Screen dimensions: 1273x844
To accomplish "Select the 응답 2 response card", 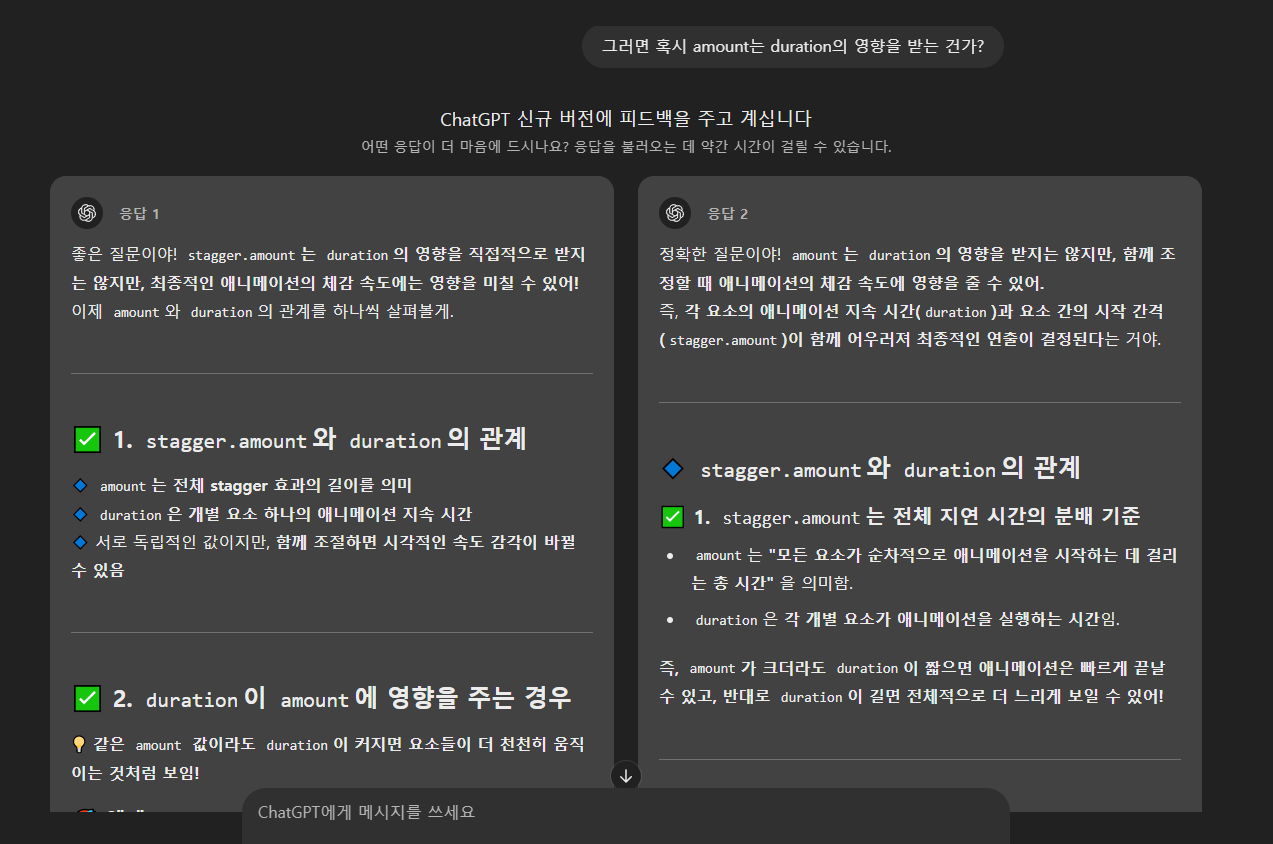I will [x=920, y=494].
